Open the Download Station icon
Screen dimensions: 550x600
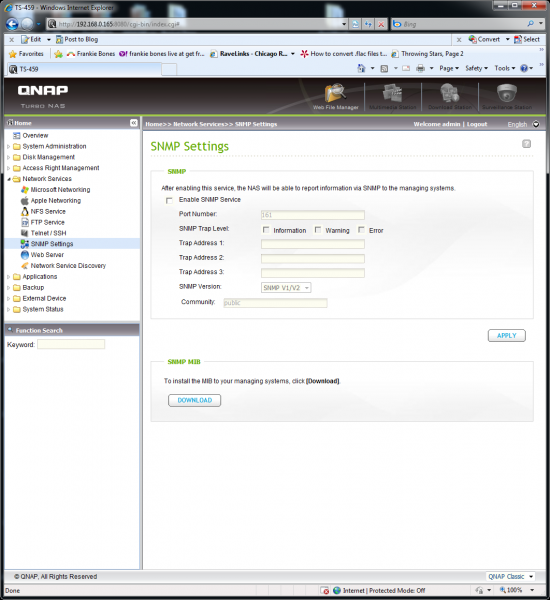[450, 97]
